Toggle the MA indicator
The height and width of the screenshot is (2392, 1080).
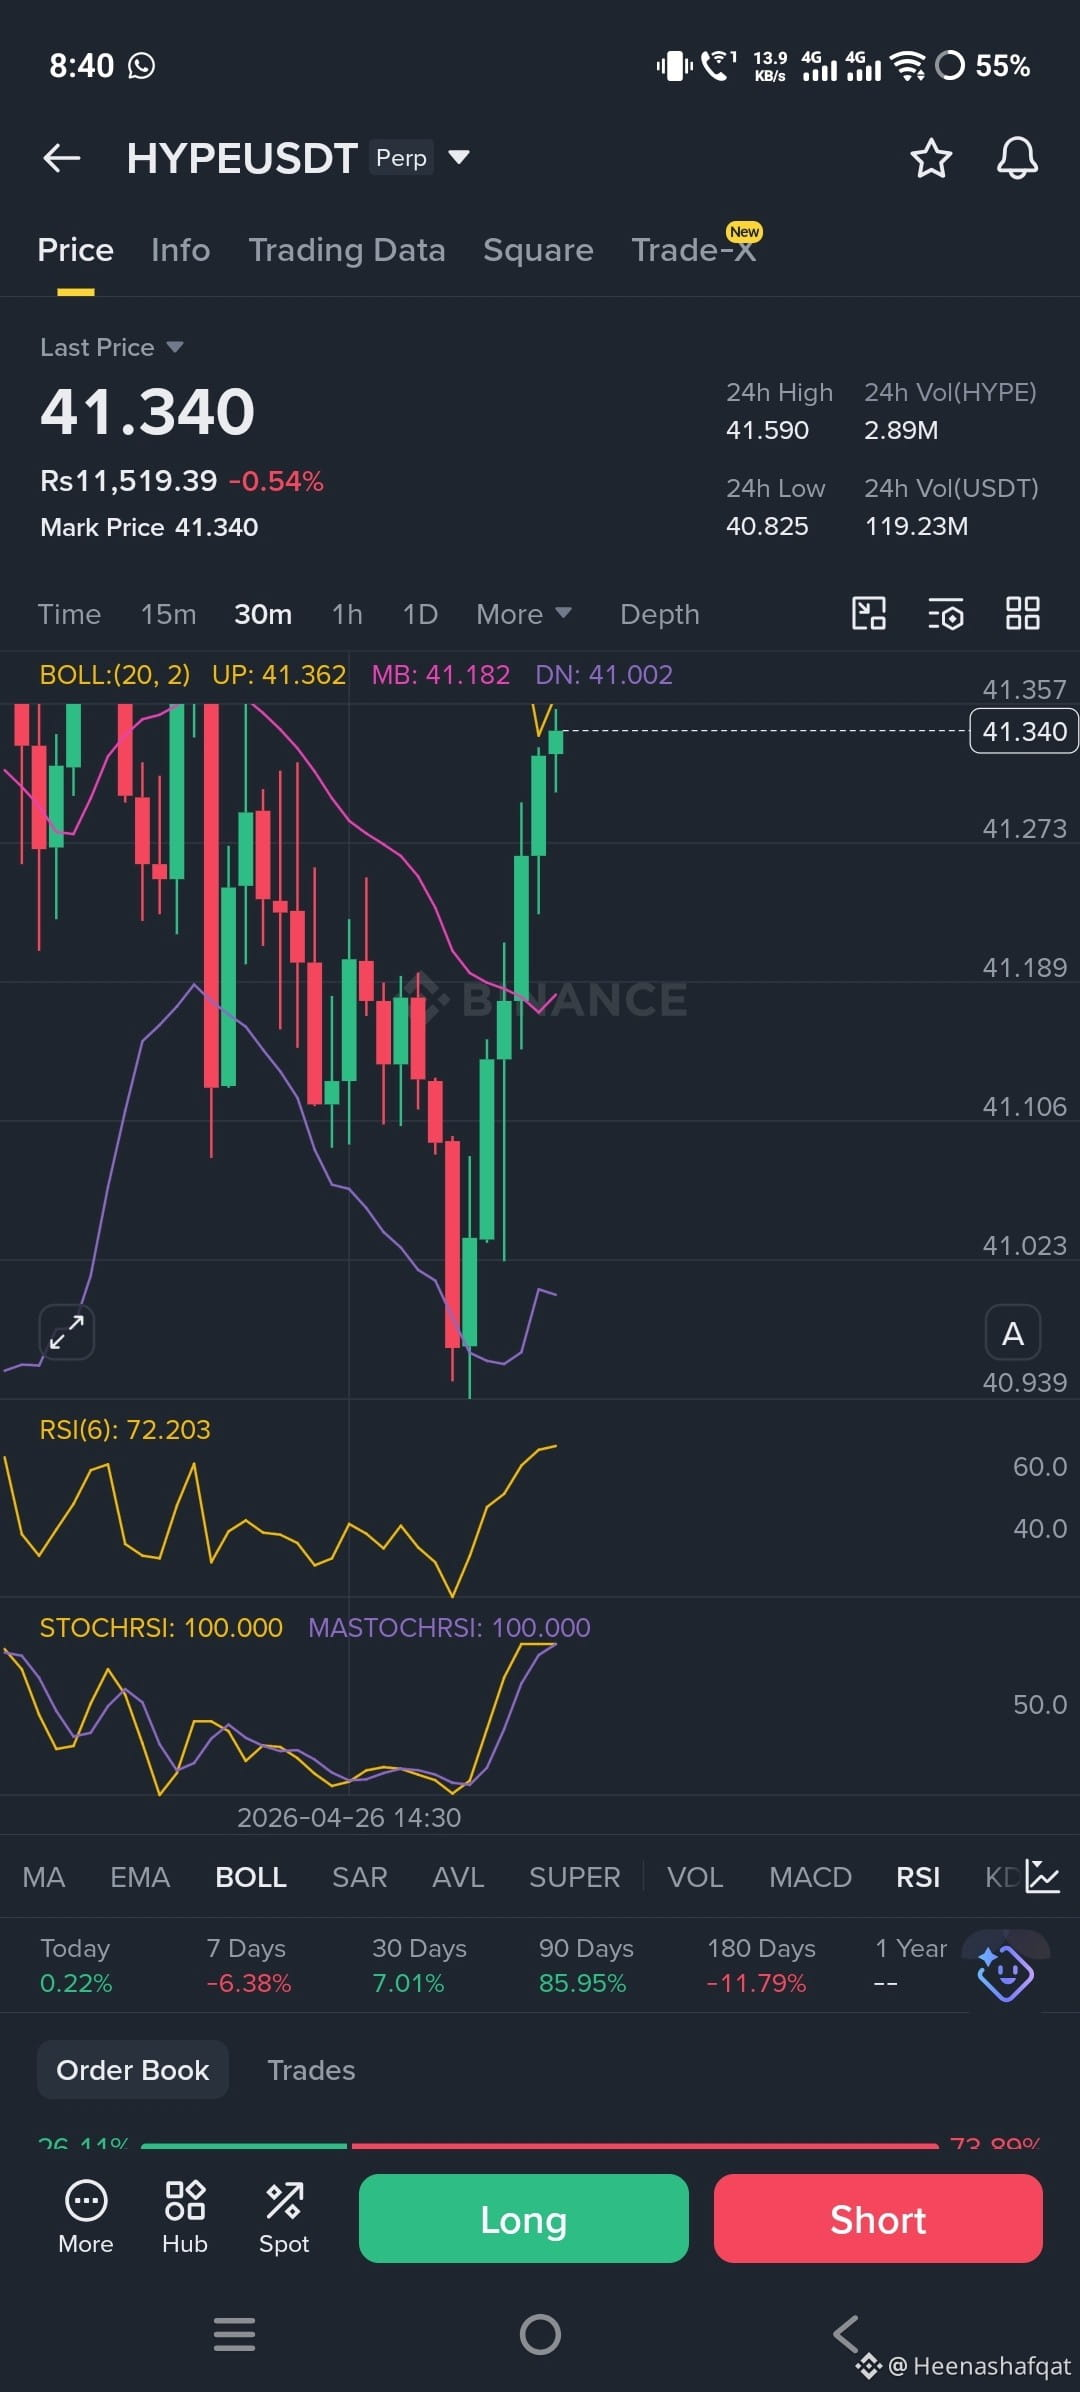point(44,1877)
